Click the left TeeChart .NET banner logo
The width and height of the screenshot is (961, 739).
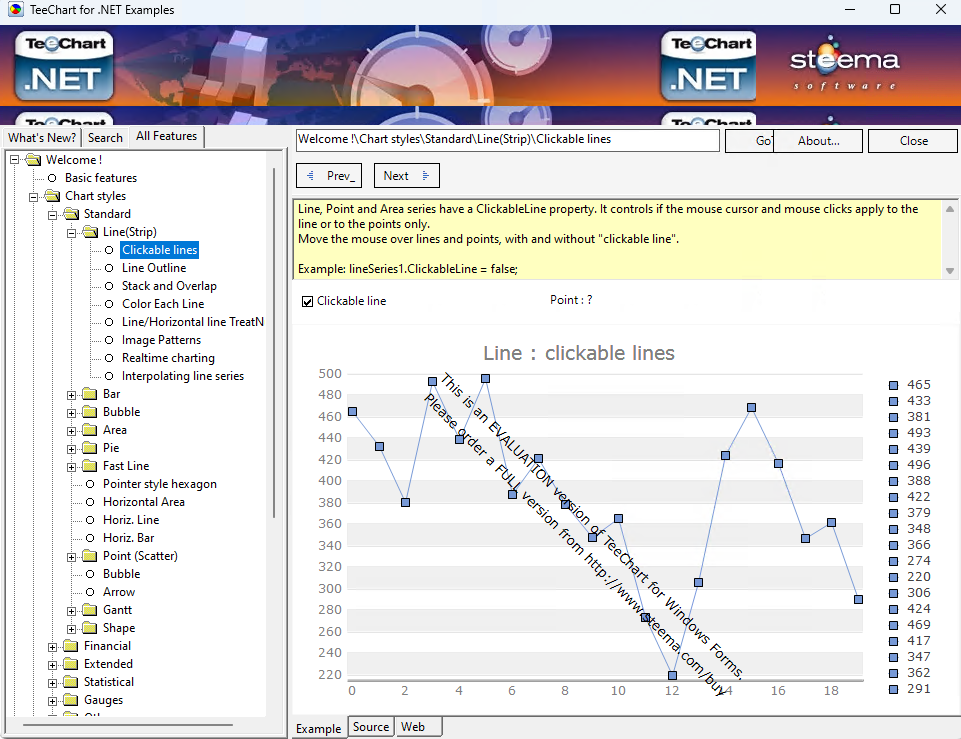64,65
